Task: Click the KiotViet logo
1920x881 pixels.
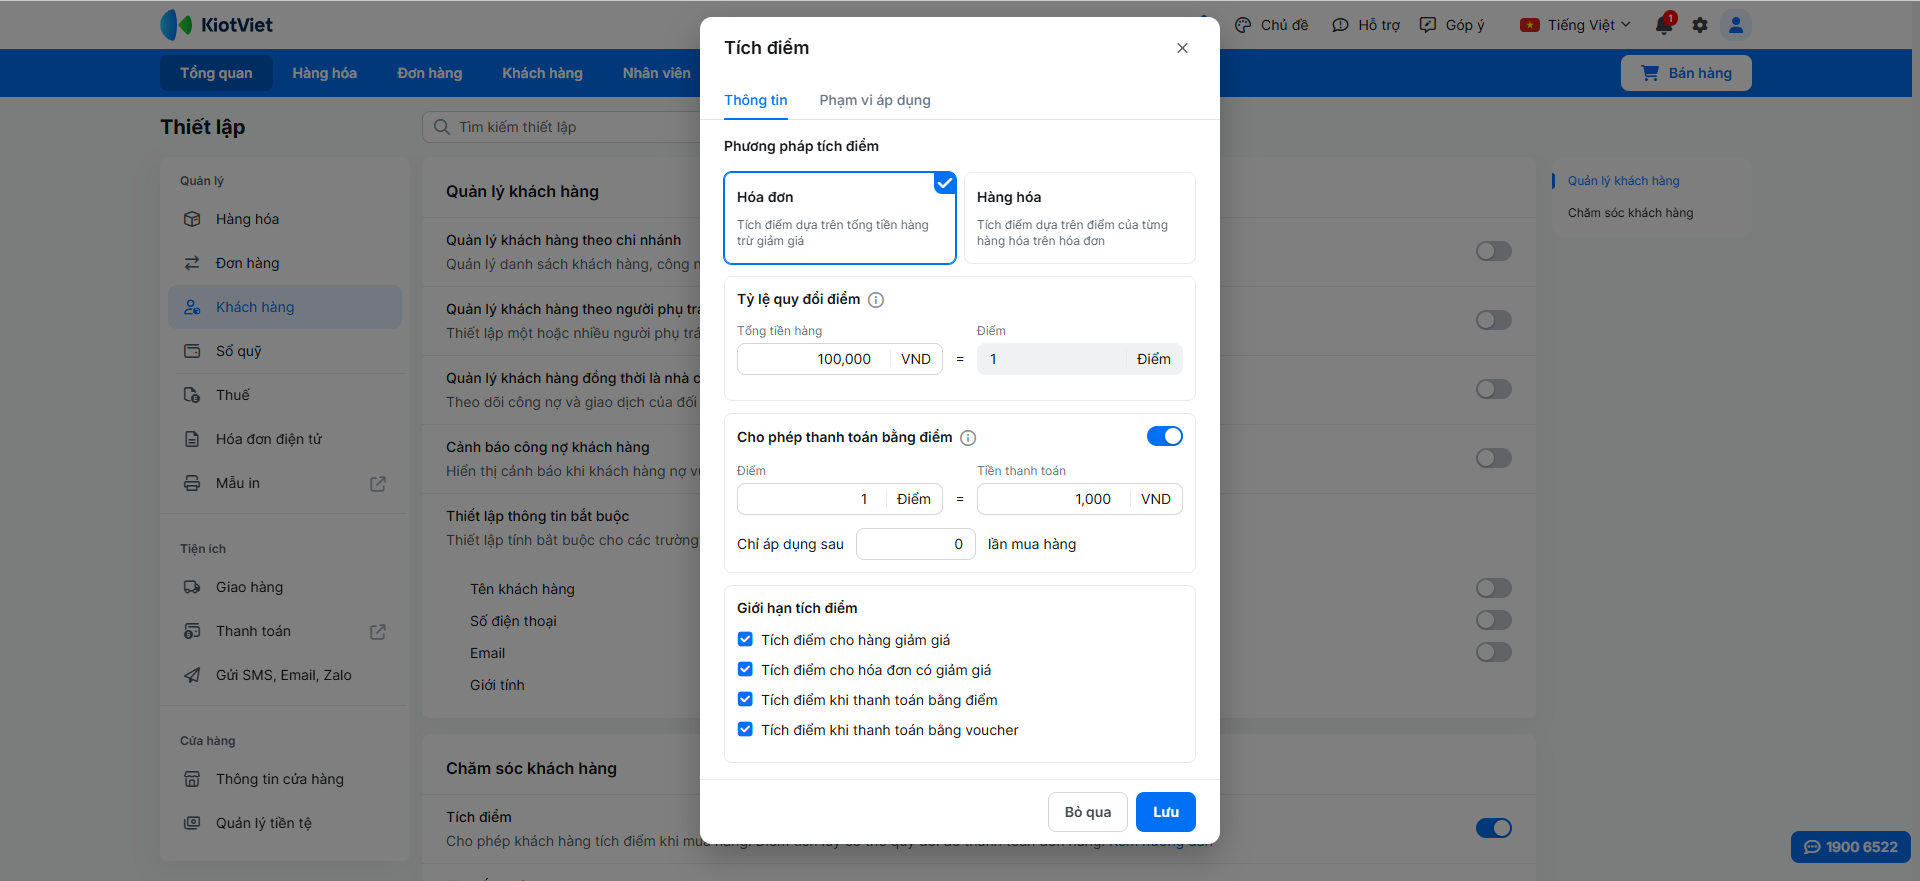Action: tap(217, 25)
